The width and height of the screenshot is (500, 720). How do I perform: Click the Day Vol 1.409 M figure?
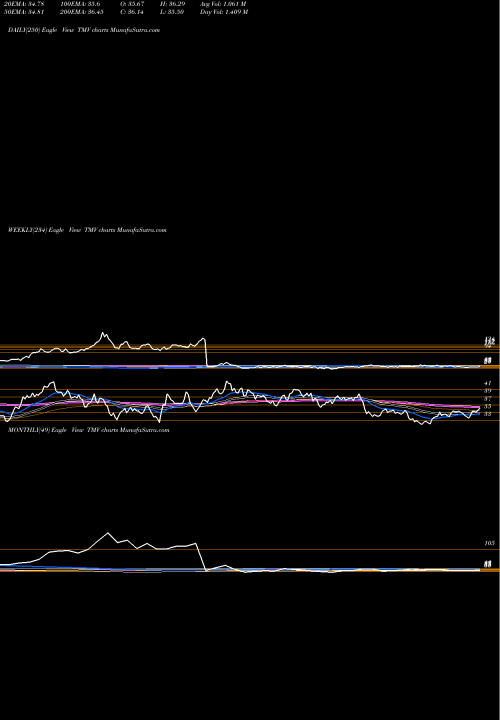224,12
